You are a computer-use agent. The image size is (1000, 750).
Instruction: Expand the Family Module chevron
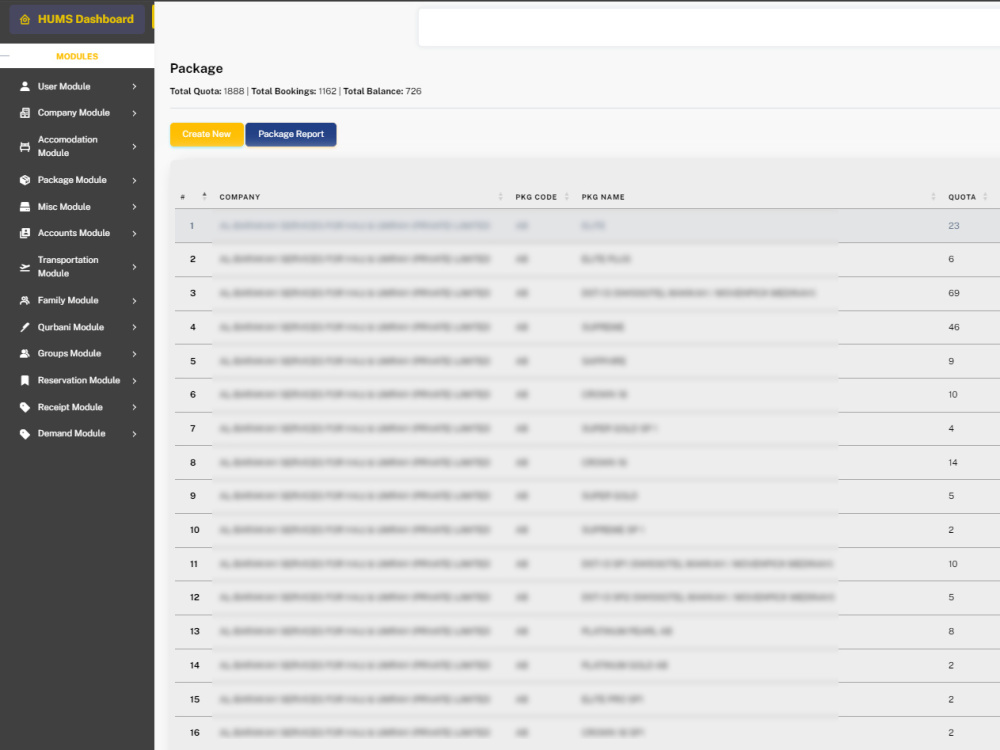[135, 300]
